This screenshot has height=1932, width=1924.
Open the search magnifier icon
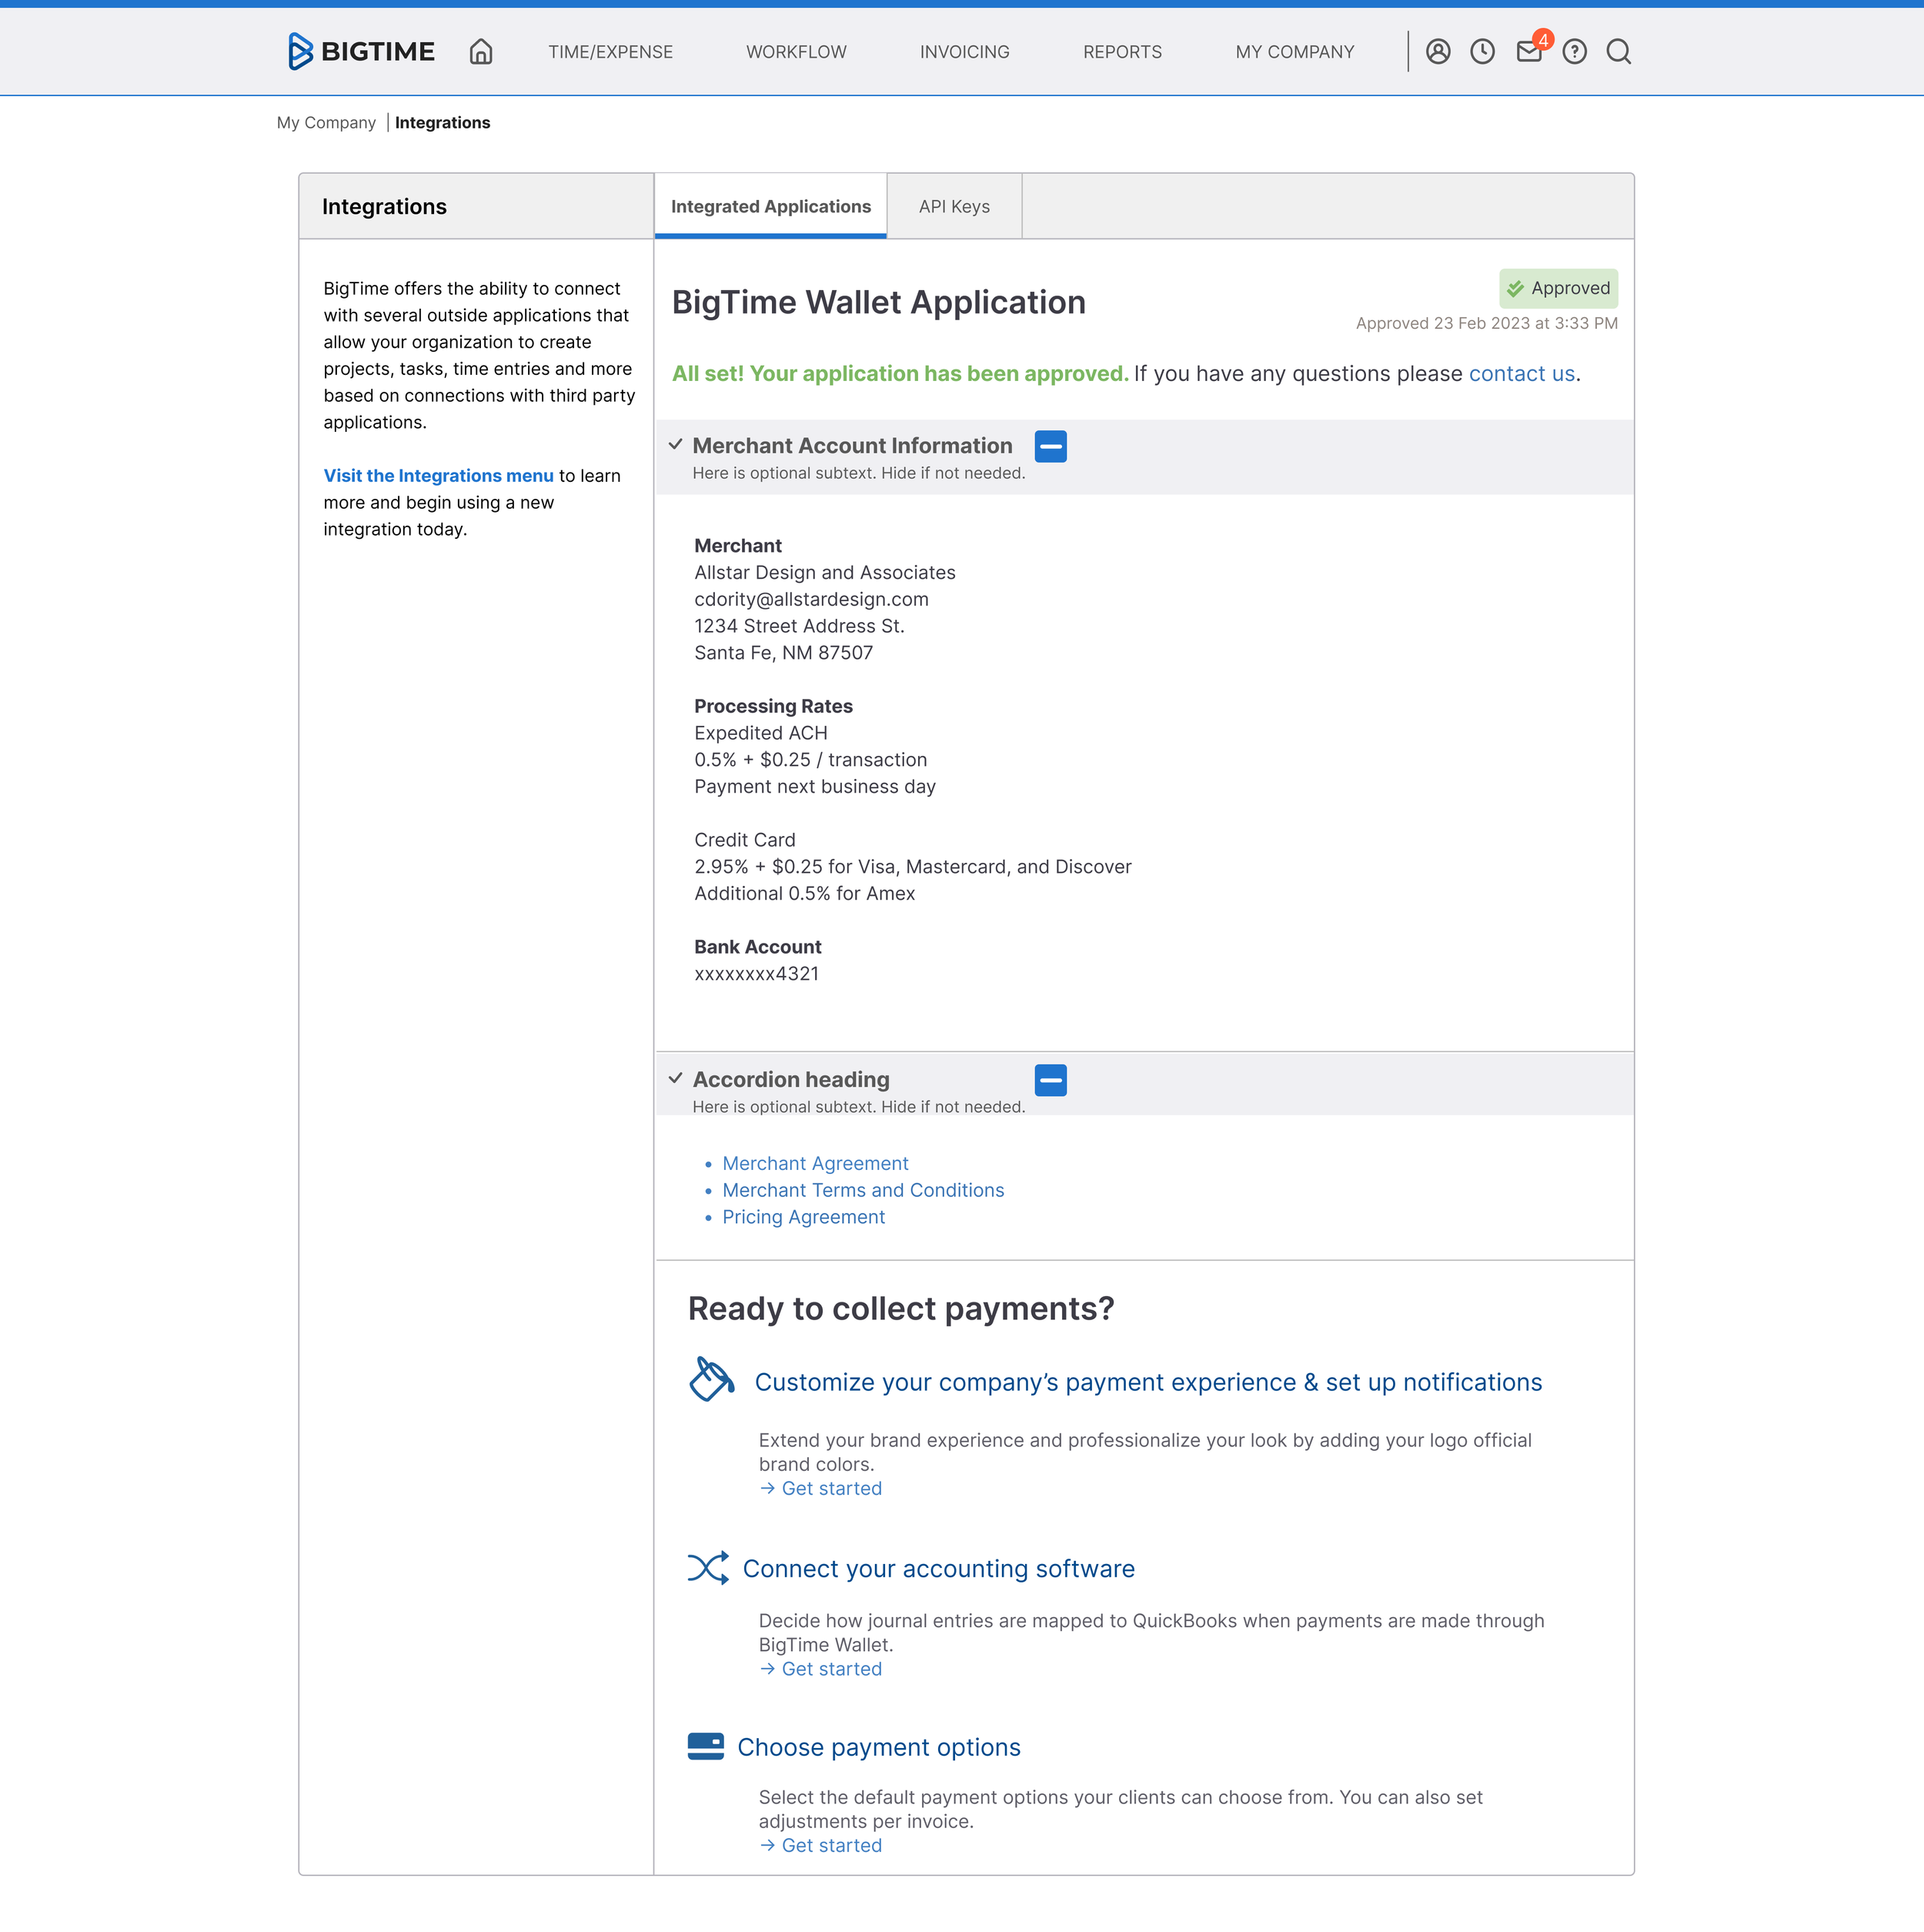[1618, 51]
